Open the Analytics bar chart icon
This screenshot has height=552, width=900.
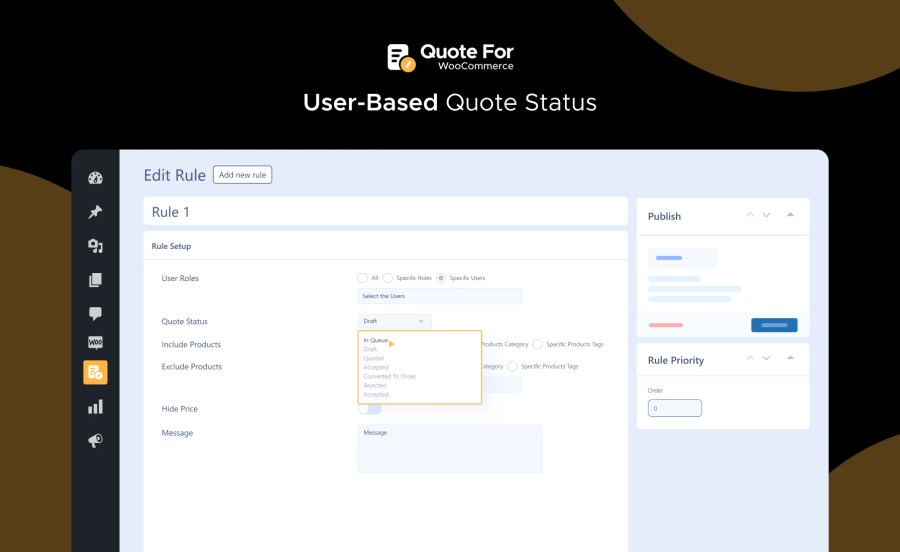[95, 407]
